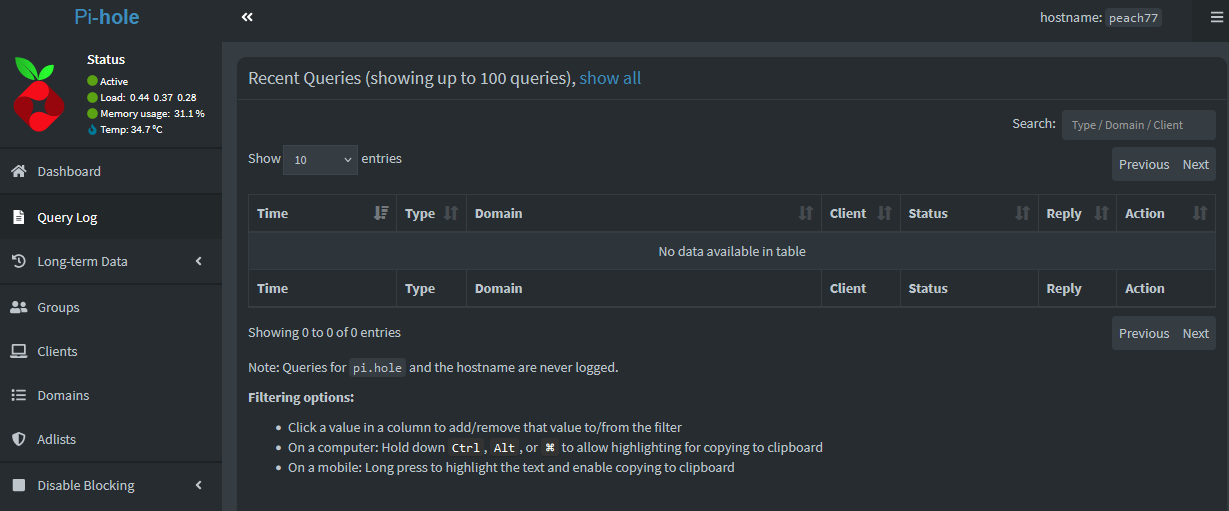Expand the Long-term Data submenu
The width and height of the screenshot is (1229, 511).
click(198, 261)
